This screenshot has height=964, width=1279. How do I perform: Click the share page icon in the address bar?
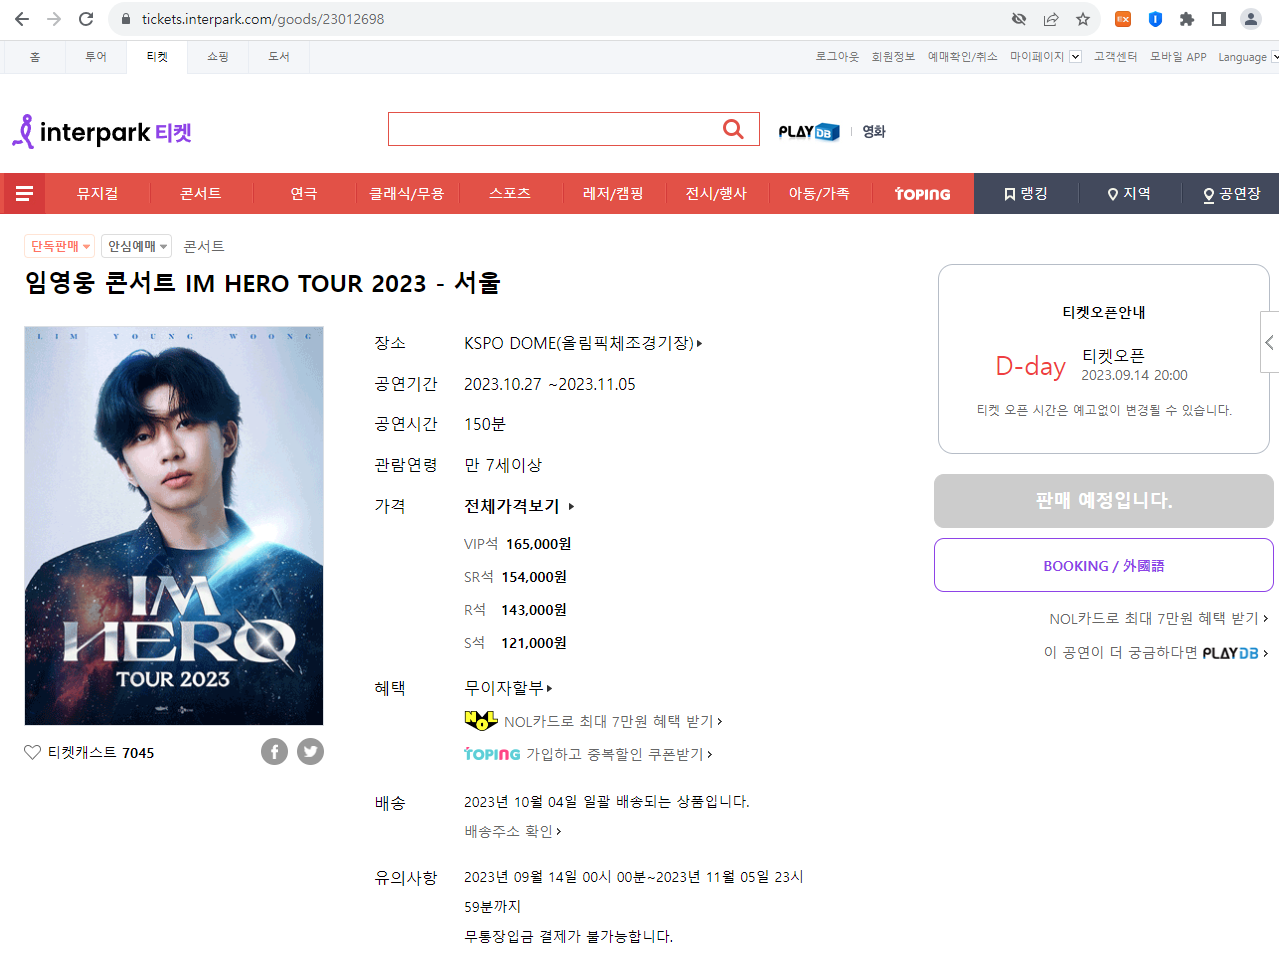(1051, 19)
